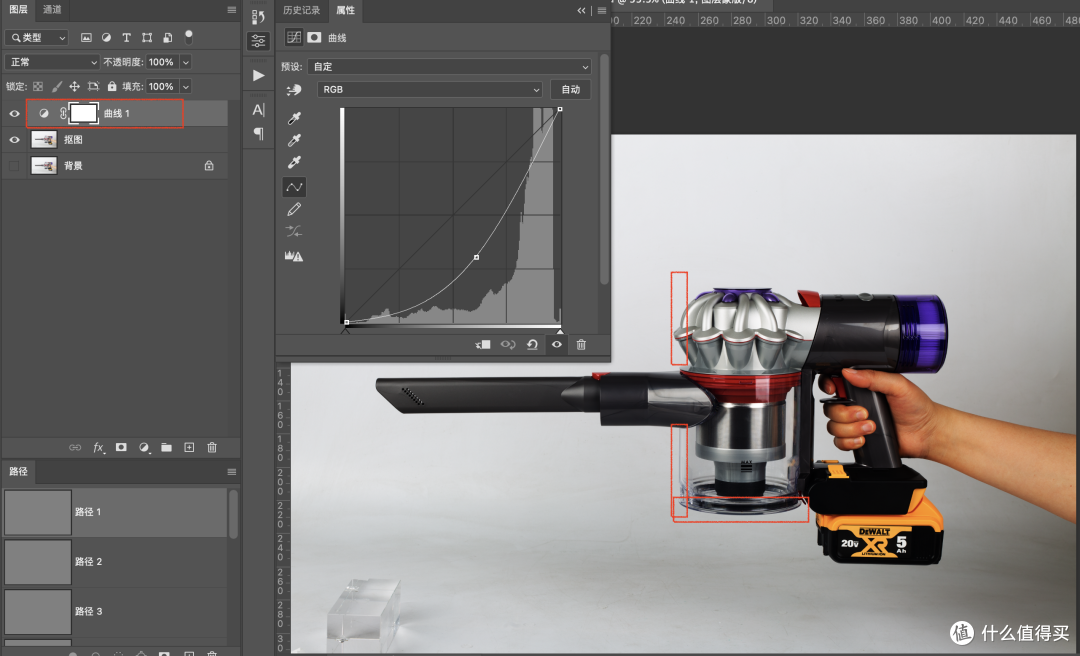This screenshot has width=1080, height=656.
Task: Click the smooth curve values icon
Action: (294, 231)
